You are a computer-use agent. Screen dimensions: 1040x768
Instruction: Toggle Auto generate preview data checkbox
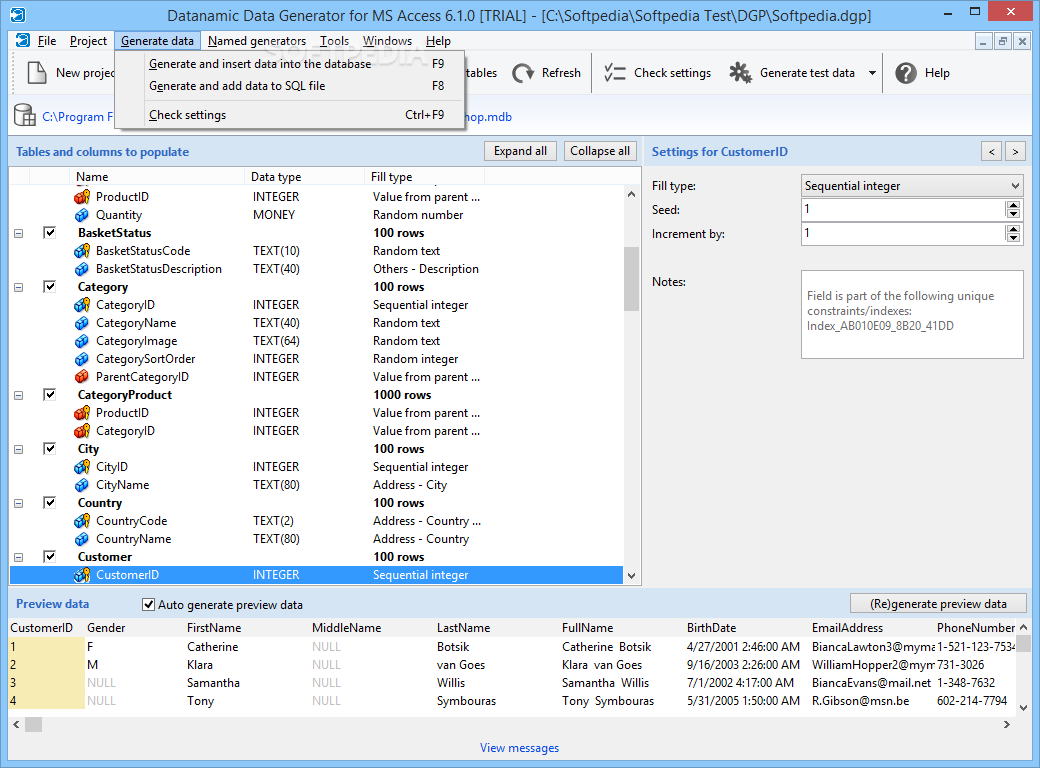click(149, 605)
